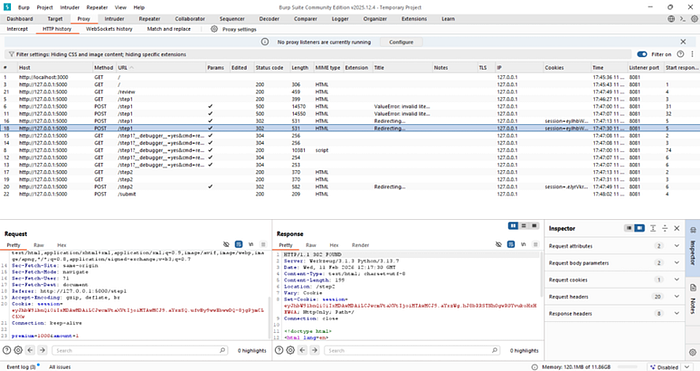Toggle hide non-printable in Request pane

tap(226, 244)
